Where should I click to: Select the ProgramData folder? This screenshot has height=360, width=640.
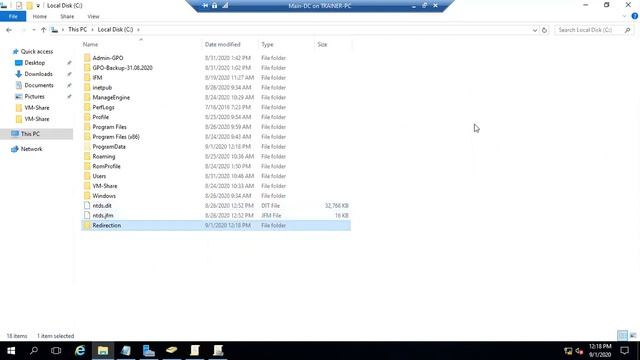109,147
